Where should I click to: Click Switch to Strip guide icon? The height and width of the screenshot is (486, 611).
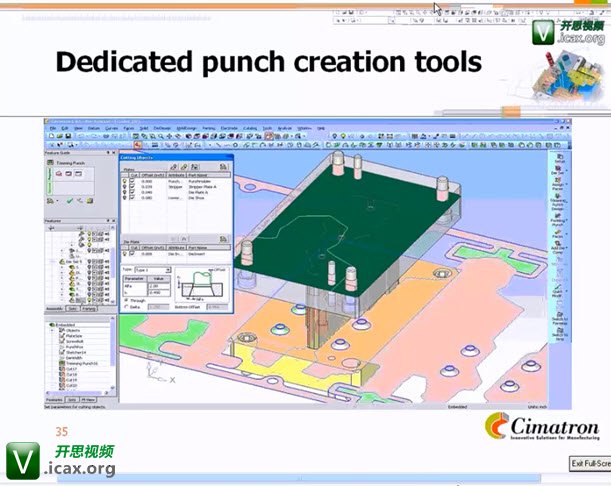[x=560, y=334]
